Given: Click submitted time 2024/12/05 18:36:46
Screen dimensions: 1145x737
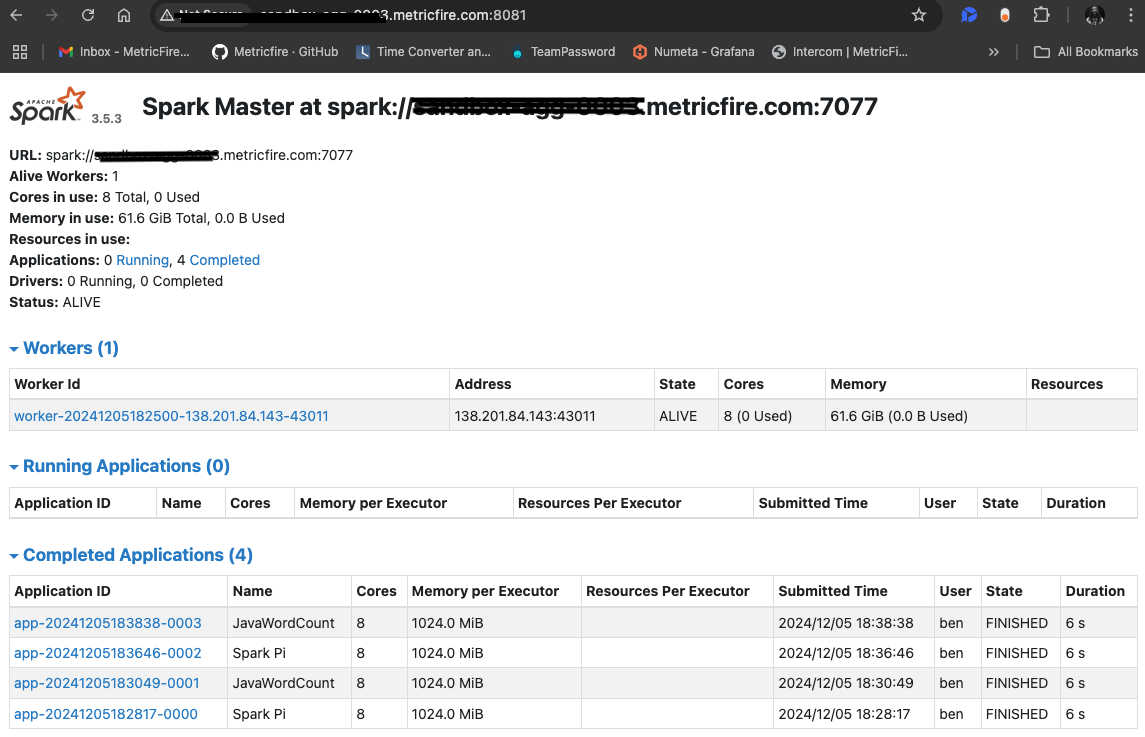Looking at the screenshot, I should [x=846, y=653].
